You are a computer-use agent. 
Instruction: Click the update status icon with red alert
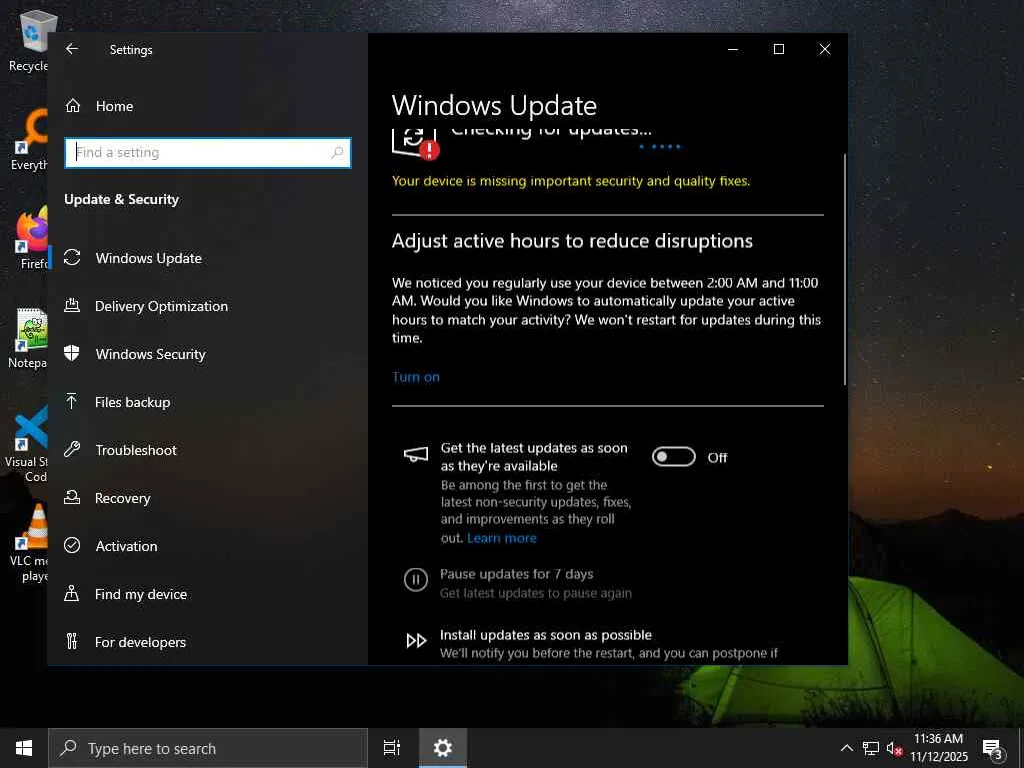point(416,143)
